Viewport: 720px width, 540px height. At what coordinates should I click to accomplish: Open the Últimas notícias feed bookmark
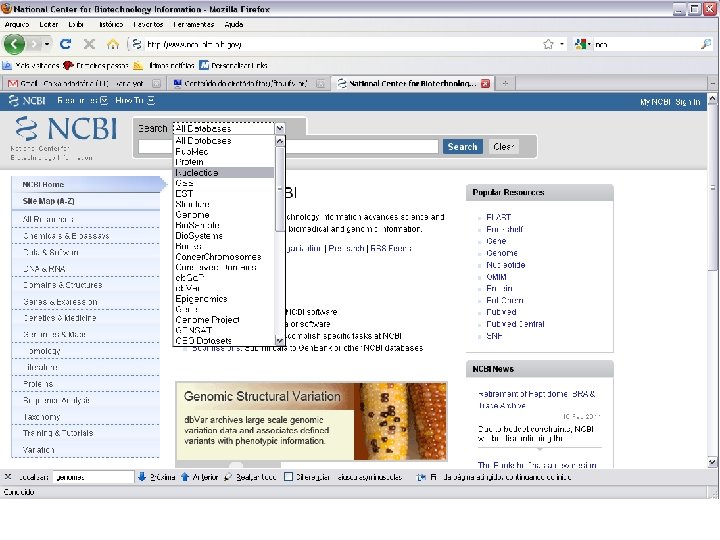point(164,66)
